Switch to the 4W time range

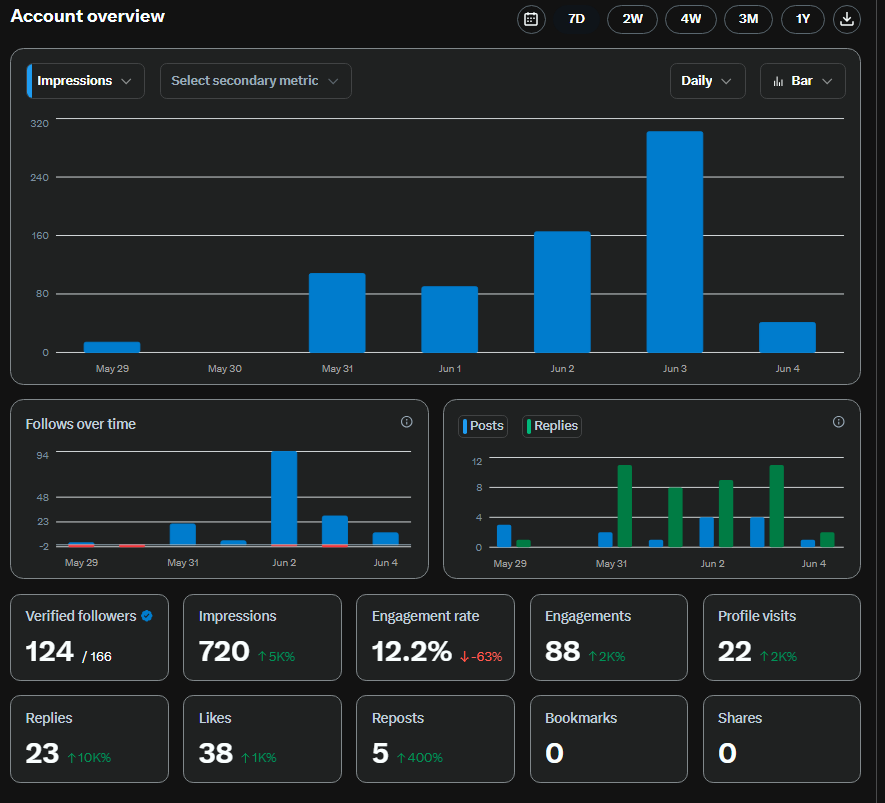[x=691, y=19]
